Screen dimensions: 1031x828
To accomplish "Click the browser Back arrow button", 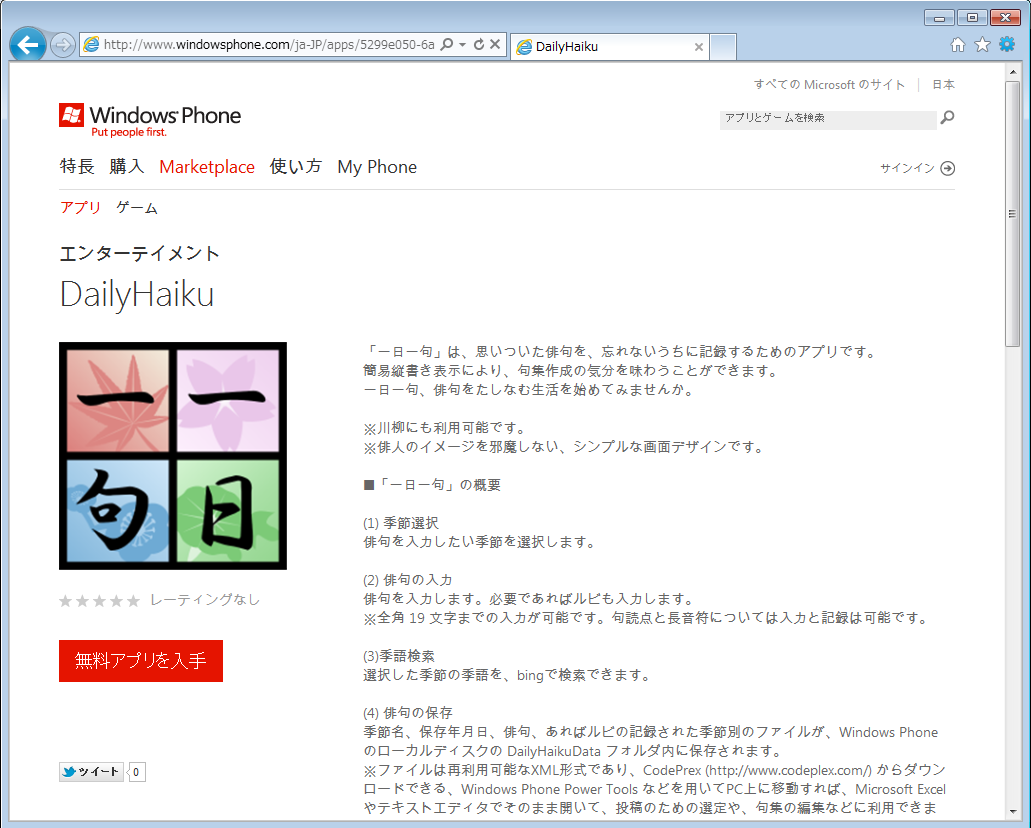I will (x=28, y=45).
